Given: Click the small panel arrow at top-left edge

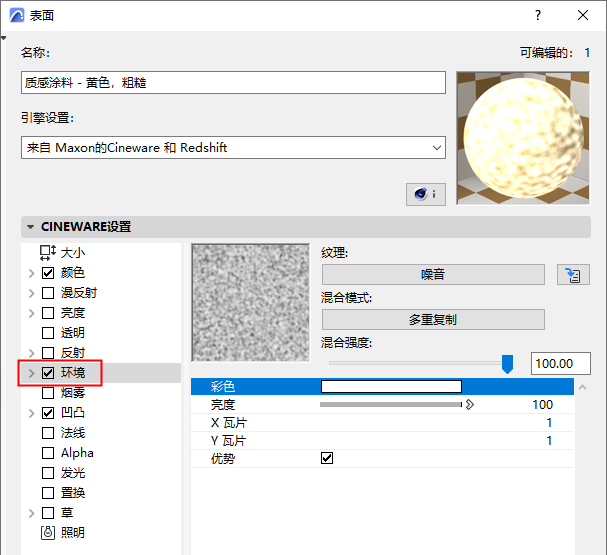Looking at the screenshot, I should pos(3,38).
